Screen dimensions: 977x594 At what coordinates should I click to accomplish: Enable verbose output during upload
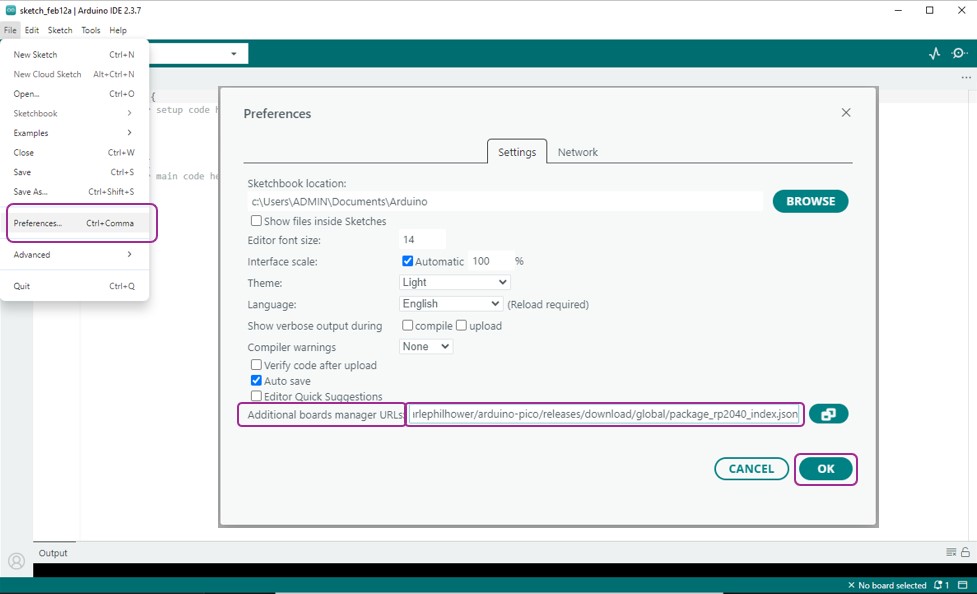(x=461, y=325)
